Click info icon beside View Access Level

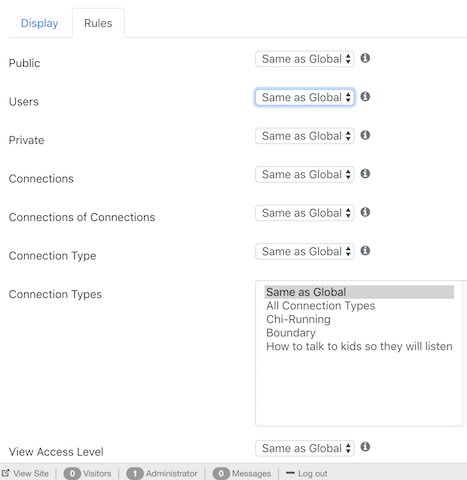[x=365, y=447]
